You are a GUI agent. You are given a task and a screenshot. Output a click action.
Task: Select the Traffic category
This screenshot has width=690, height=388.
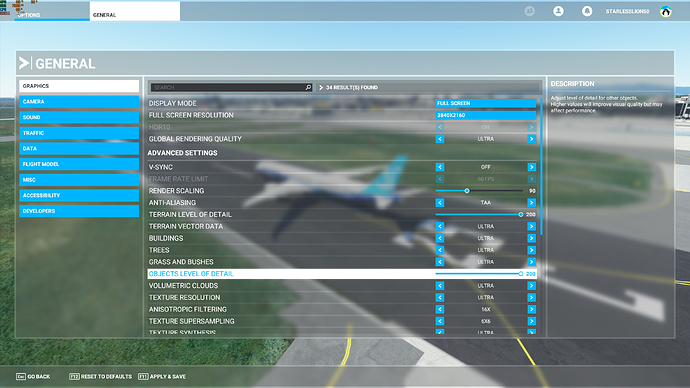click(x=79, y=133)
